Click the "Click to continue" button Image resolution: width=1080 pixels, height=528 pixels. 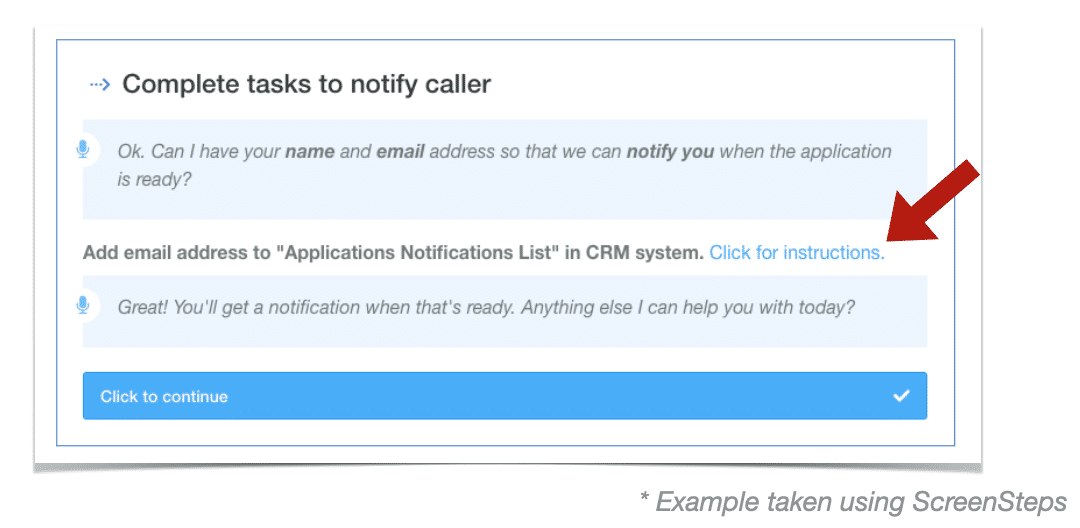(505, 396)
